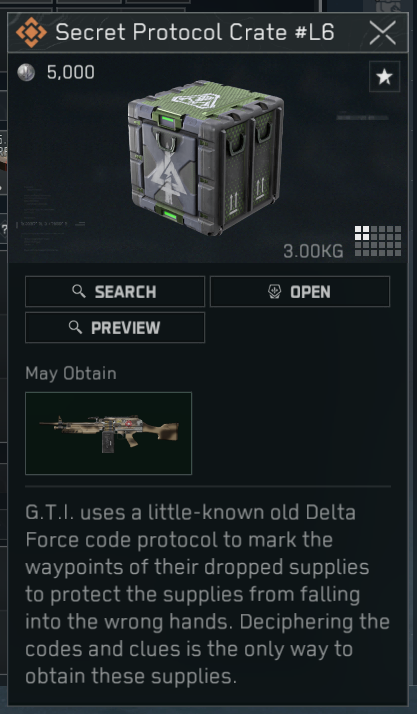Click the Secret Protocol Crate #L6 title
417x714 pixels.
click(195, 33)
